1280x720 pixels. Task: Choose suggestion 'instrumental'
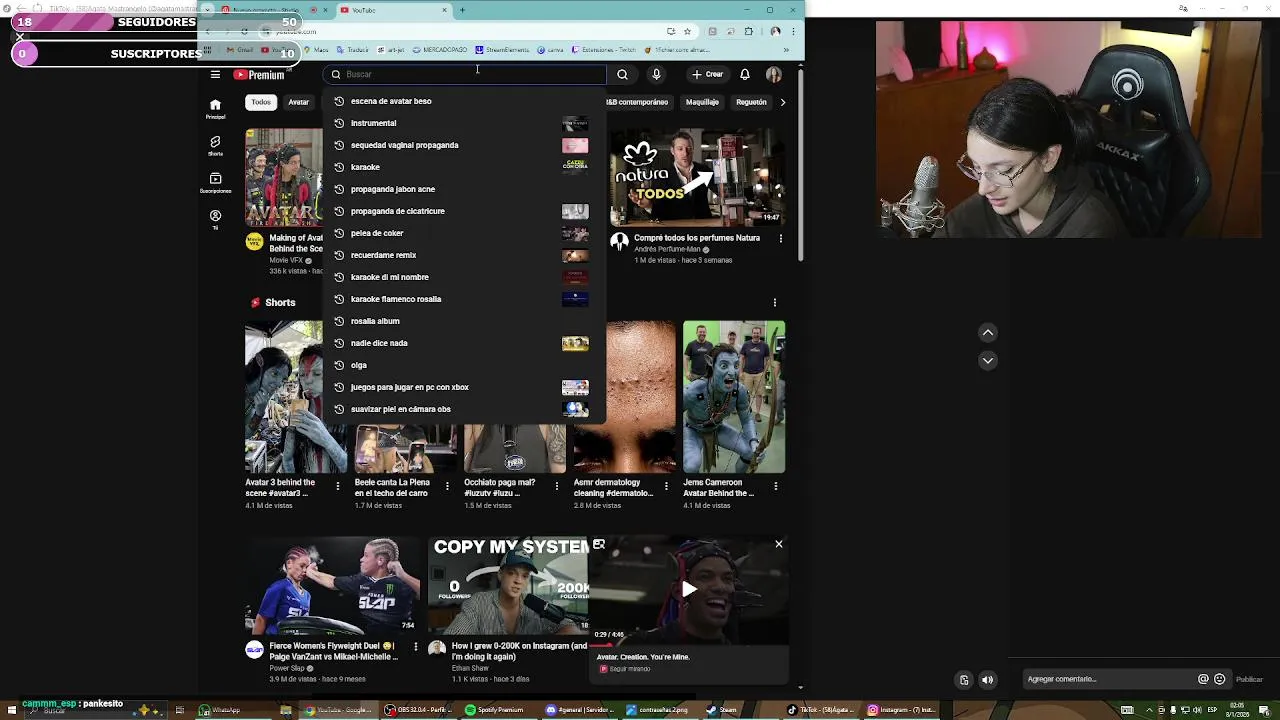pyautogui.click(x=464, y=123)
